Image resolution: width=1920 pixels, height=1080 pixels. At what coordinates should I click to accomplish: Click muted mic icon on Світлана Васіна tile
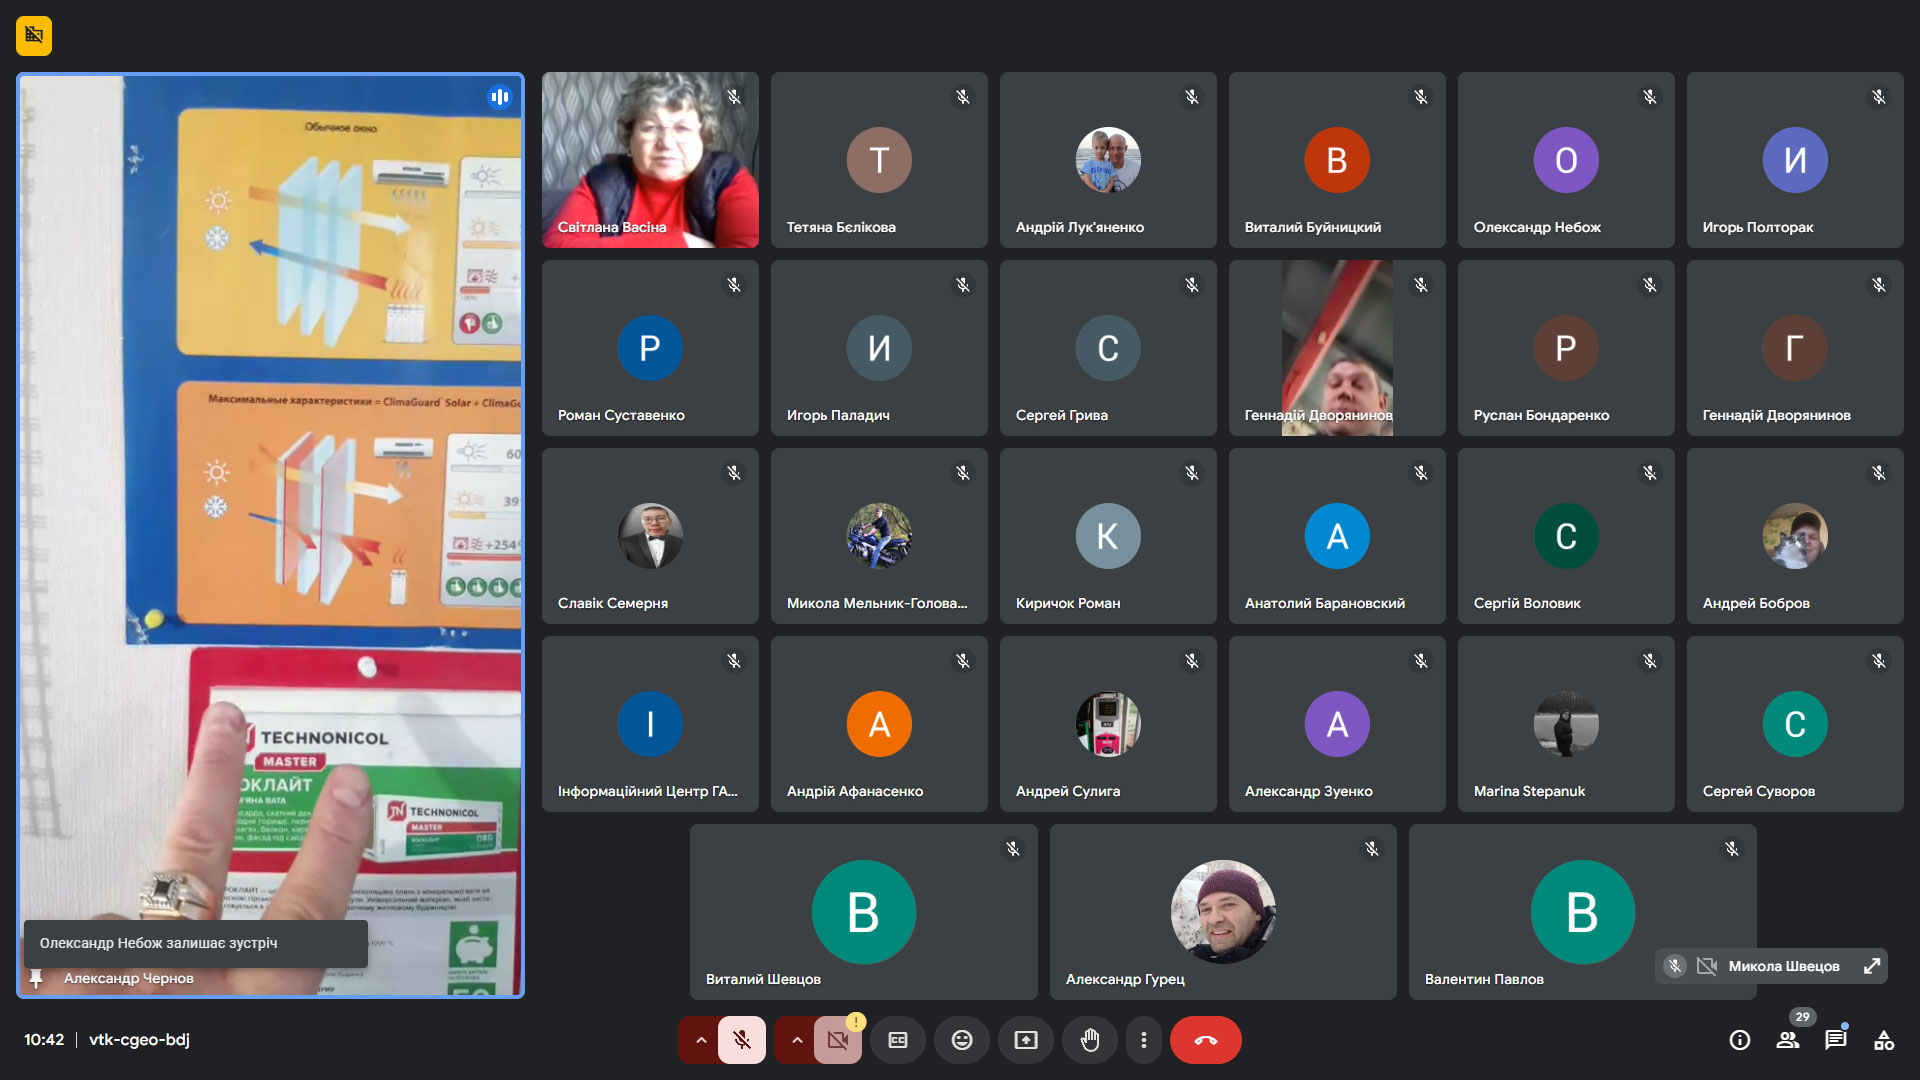[734, 97]
